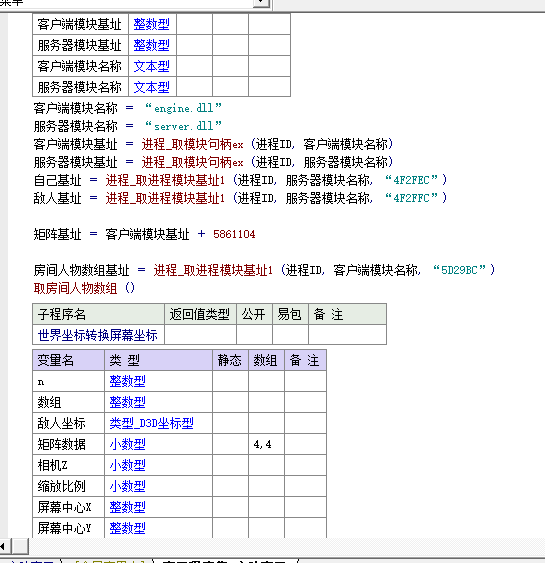
Task: Click the "4F2FEC" offset string
Action: pyautogui.click(x=411, y=180)
